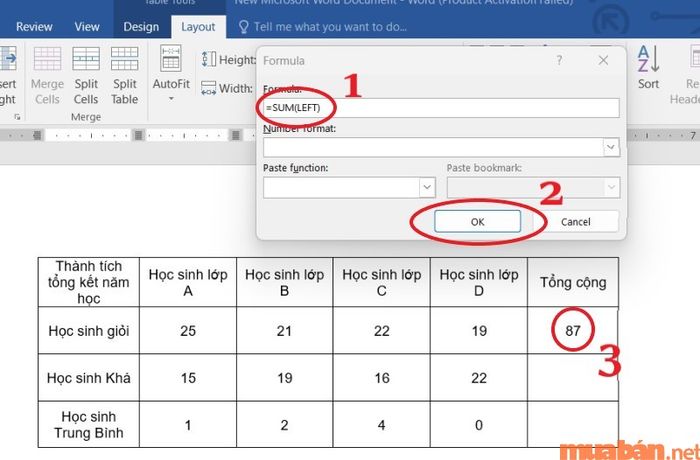Viewport: 700px width, 460px height.
Task: Click the 'Tổng cộng' header cell
Action: click(x=573, y=282)
